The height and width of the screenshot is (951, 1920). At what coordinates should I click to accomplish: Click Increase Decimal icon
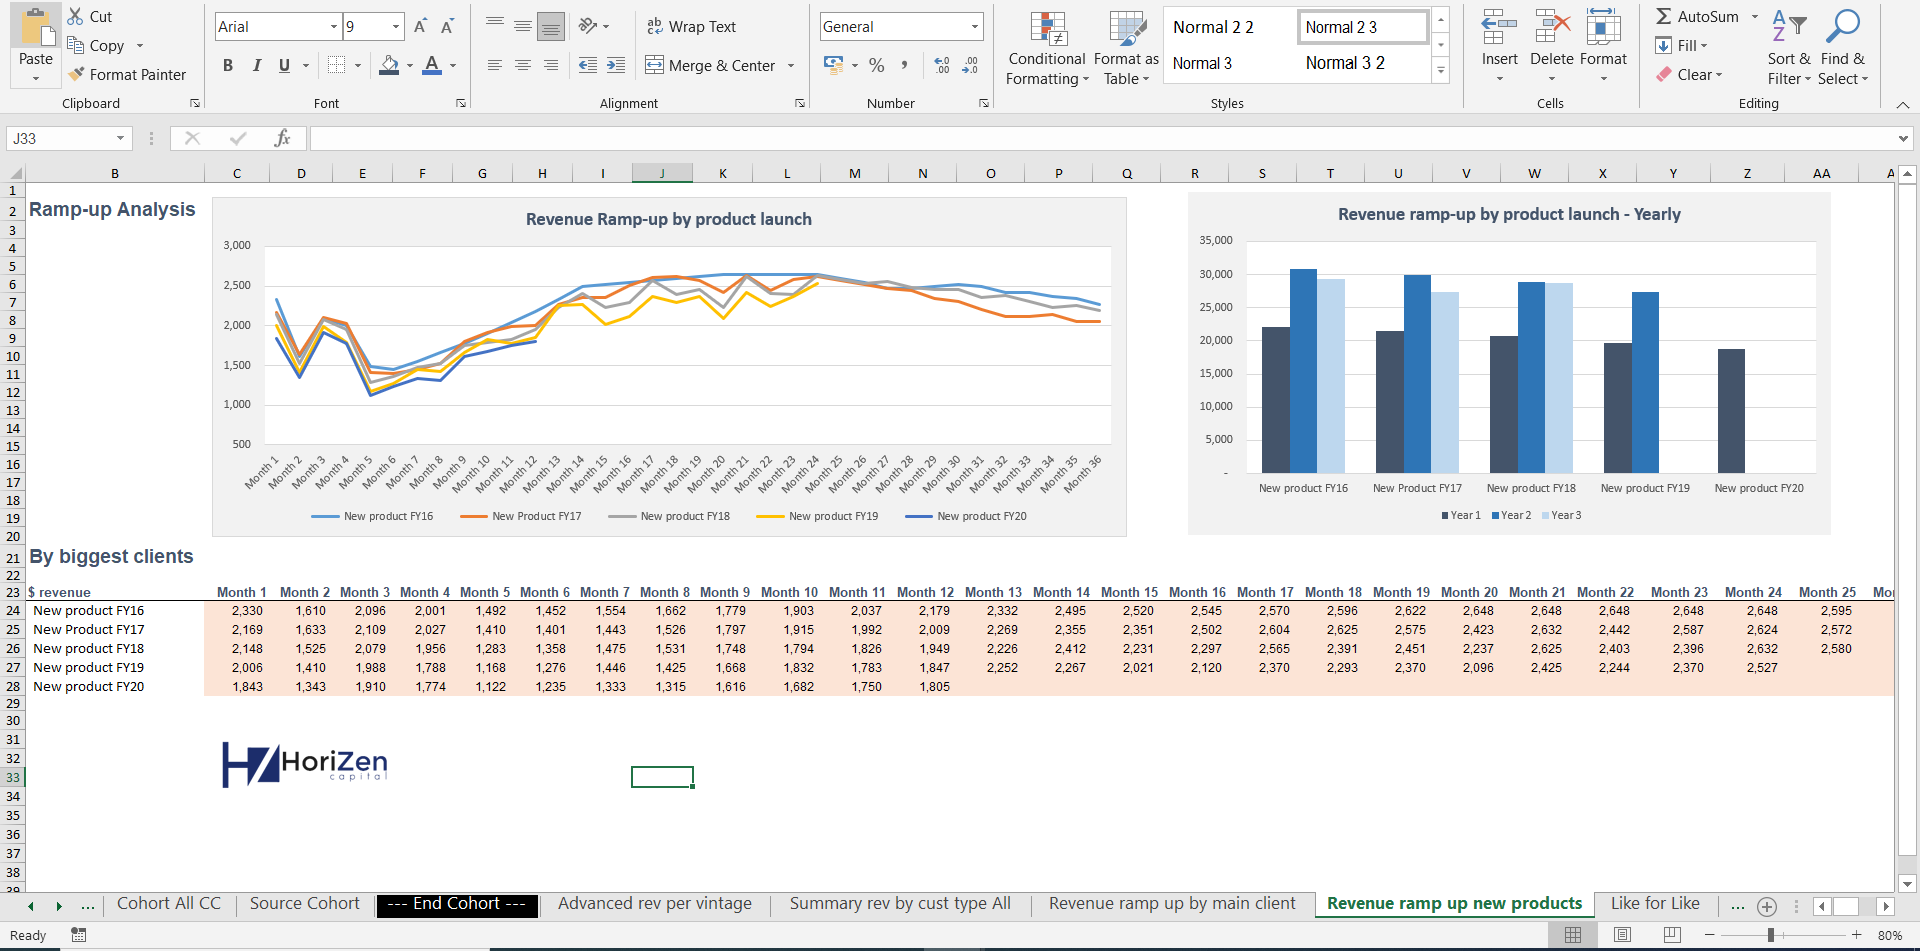point(941,65)
